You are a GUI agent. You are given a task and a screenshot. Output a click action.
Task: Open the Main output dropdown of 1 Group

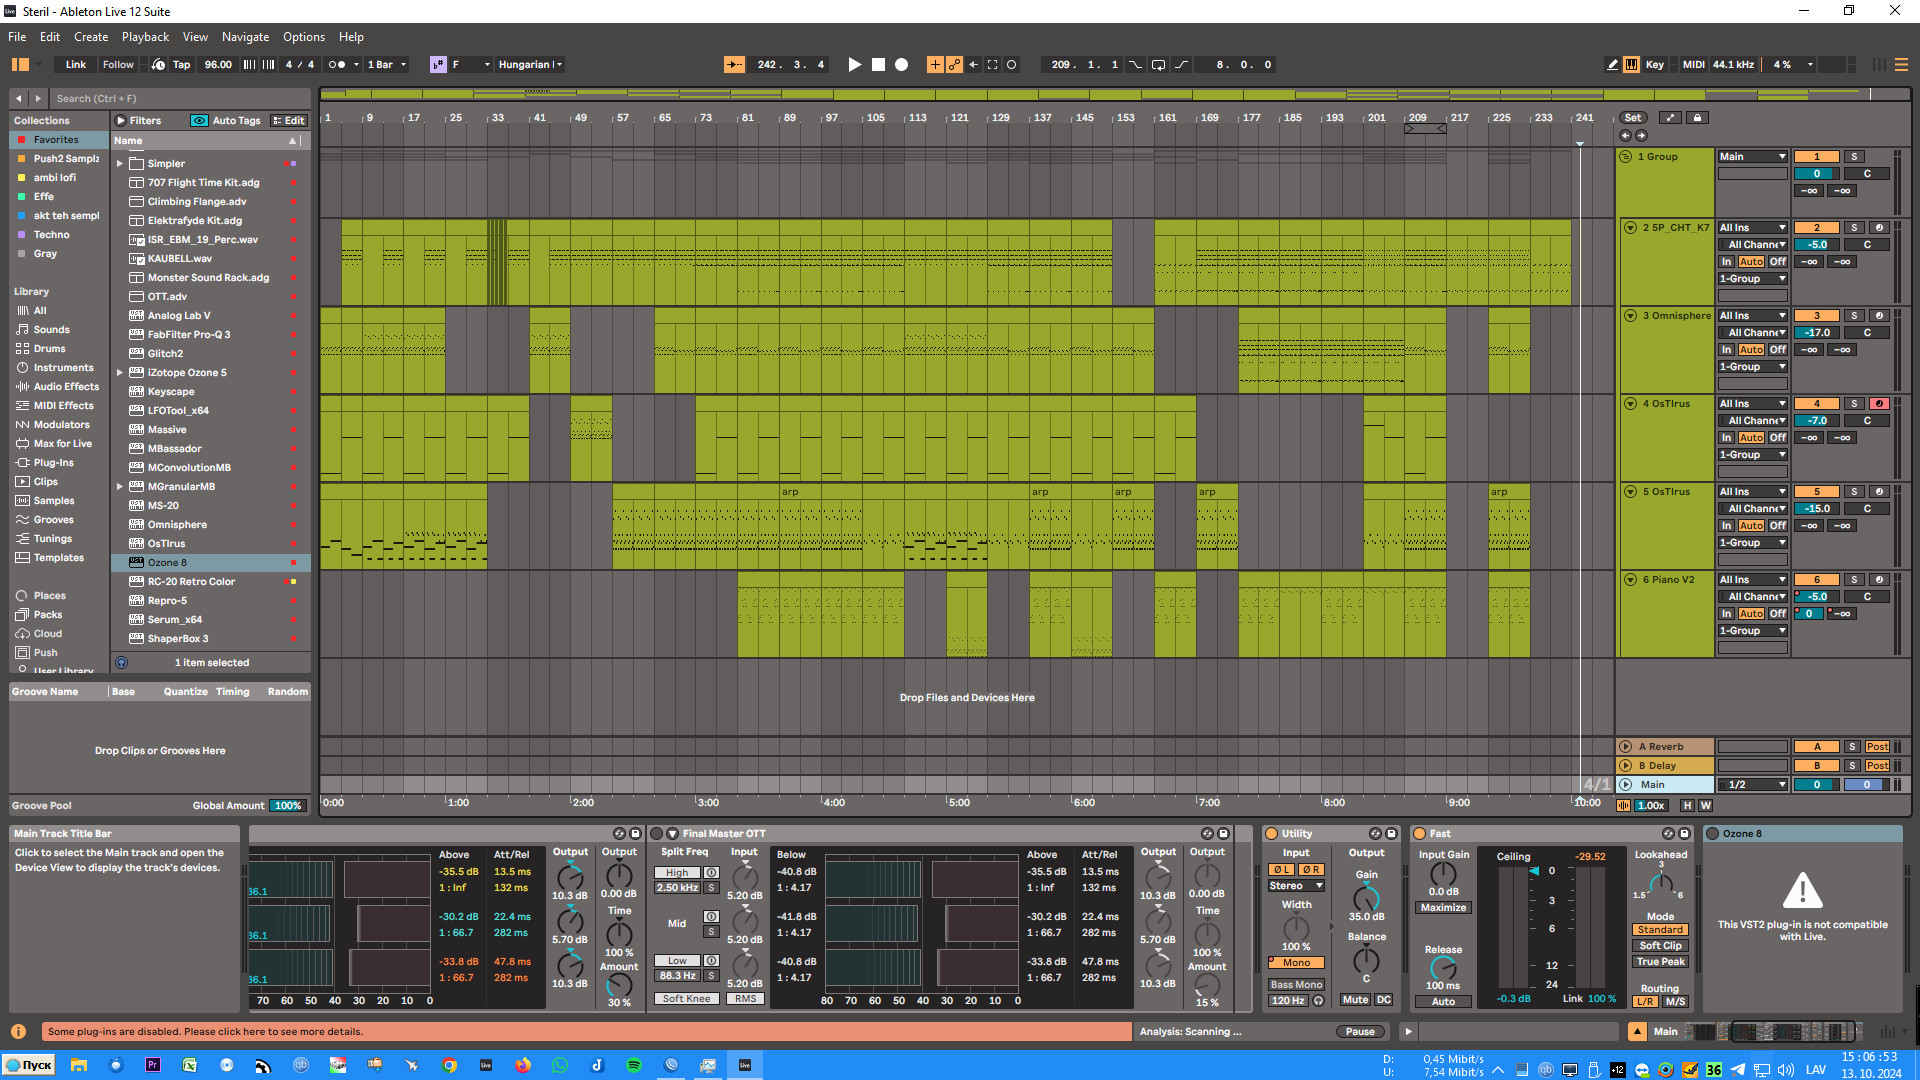(x=1752, y=157)
